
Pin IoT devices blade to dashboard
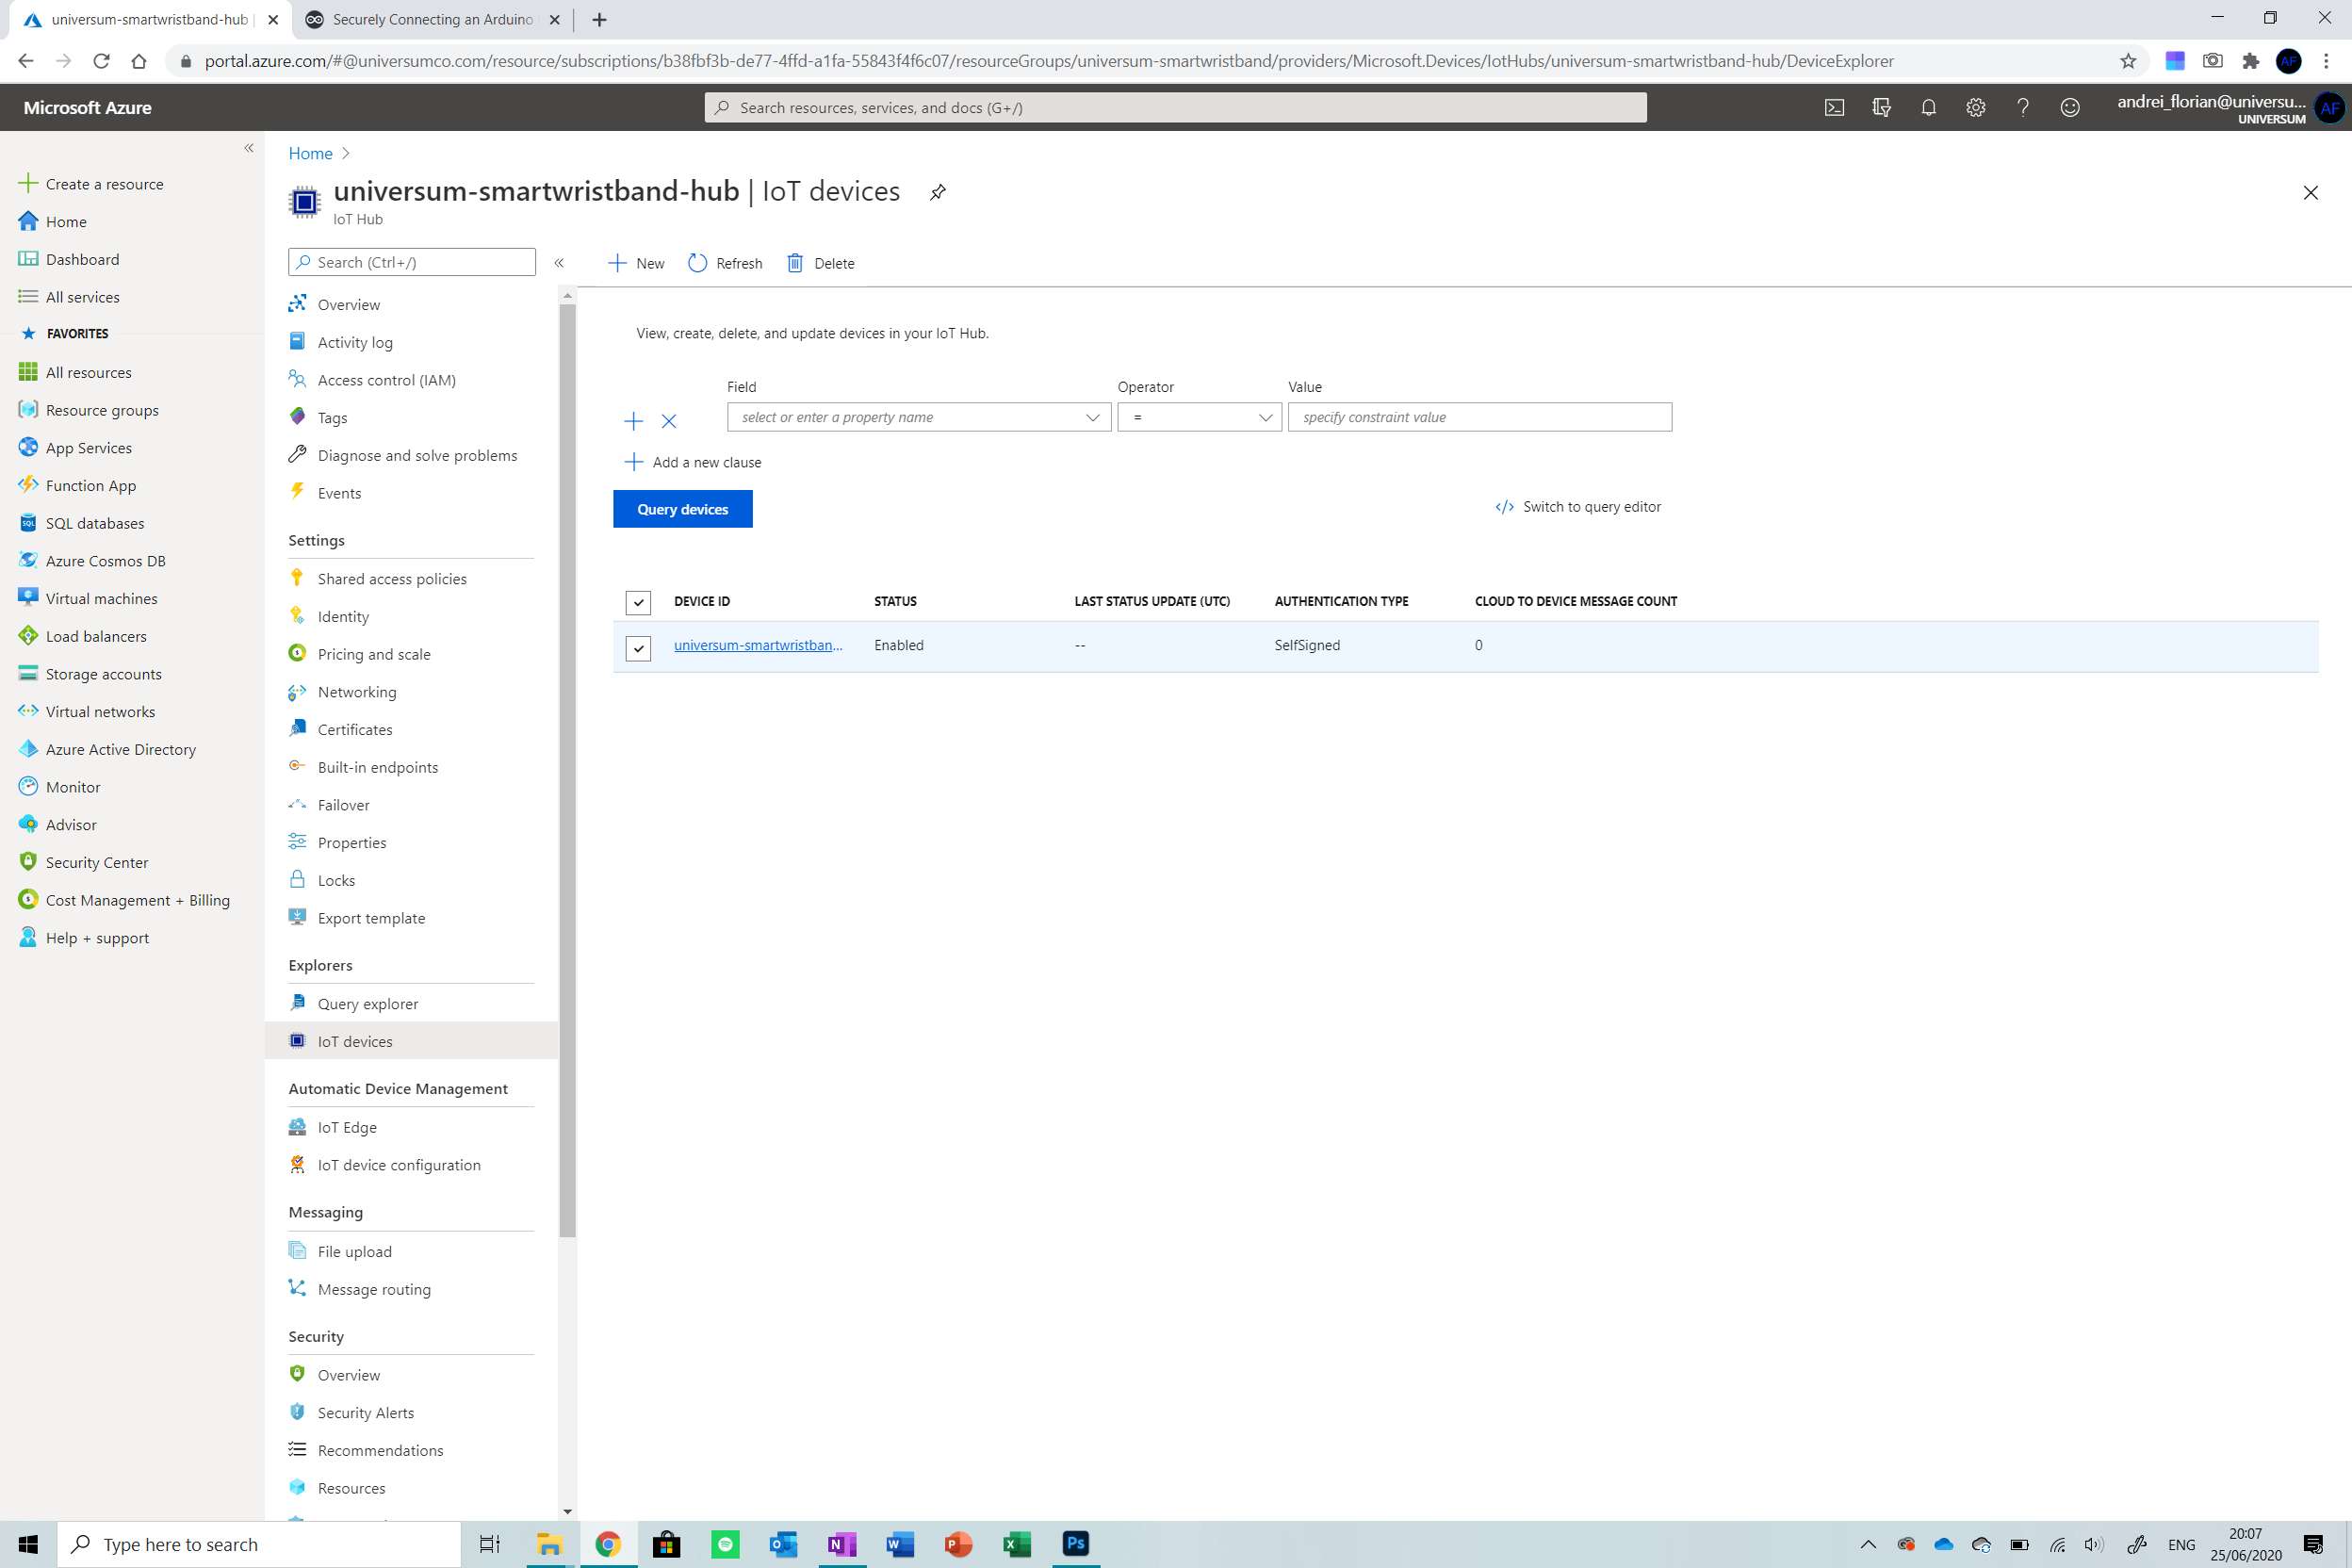pyautogui.click(x=937, y=192)
